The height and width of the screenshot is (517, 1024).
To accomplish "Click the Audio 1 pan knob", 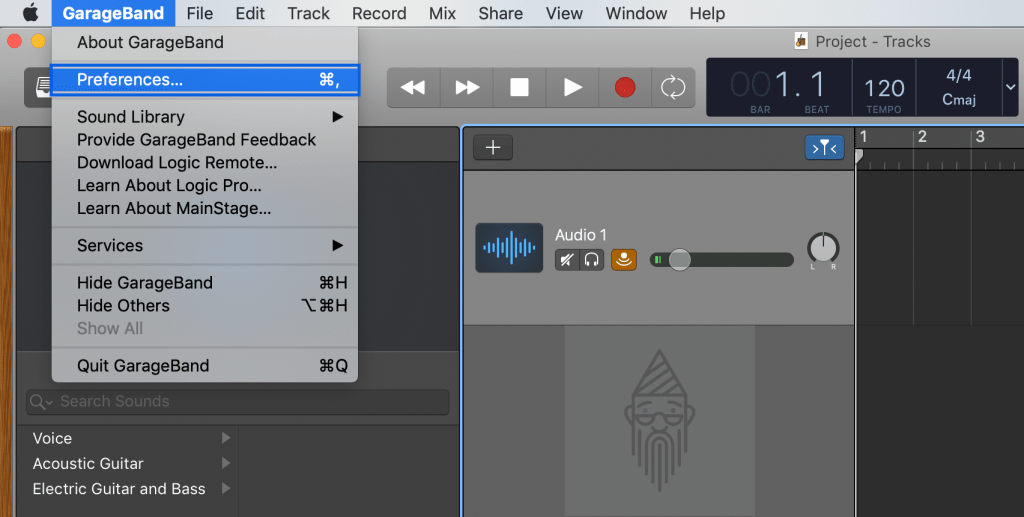I will pos(823,248).
